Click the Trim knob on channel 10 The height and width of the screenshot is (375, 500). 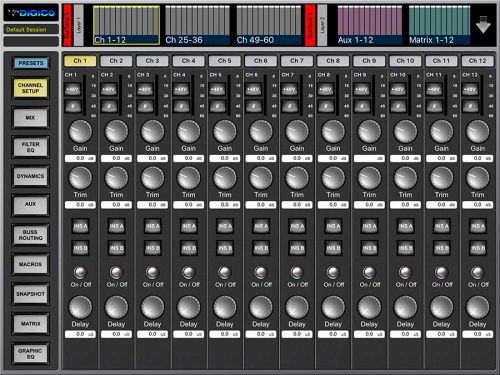(x=405, y=178)
